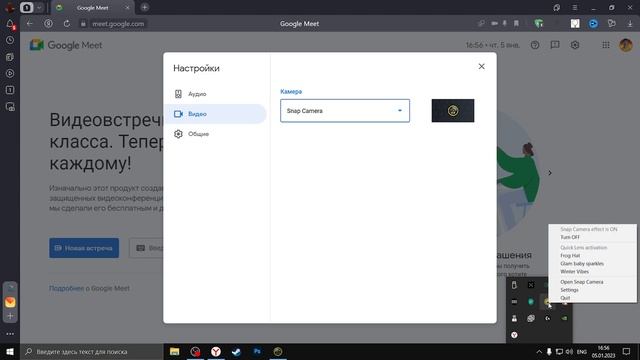640x360 pixels.
Task: Expand the Snap Camera camera dropdown
Action: 345,111
